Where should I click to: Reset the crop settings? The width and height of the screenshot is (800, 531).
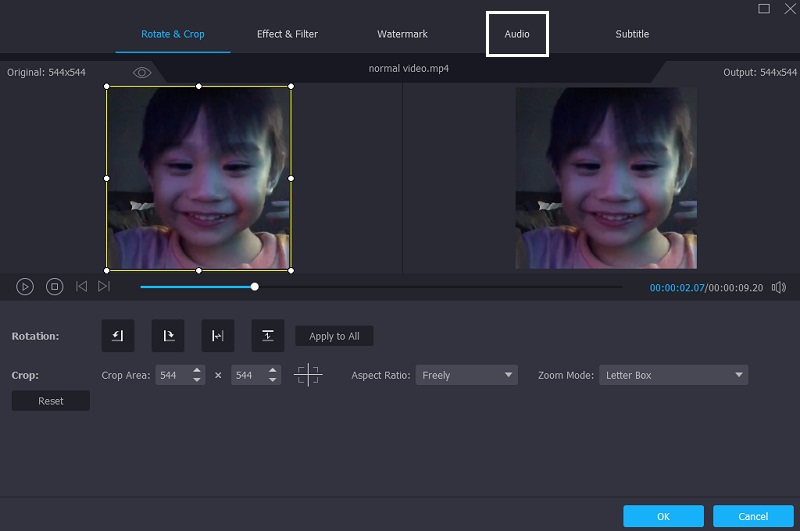[x=51, y=401]
